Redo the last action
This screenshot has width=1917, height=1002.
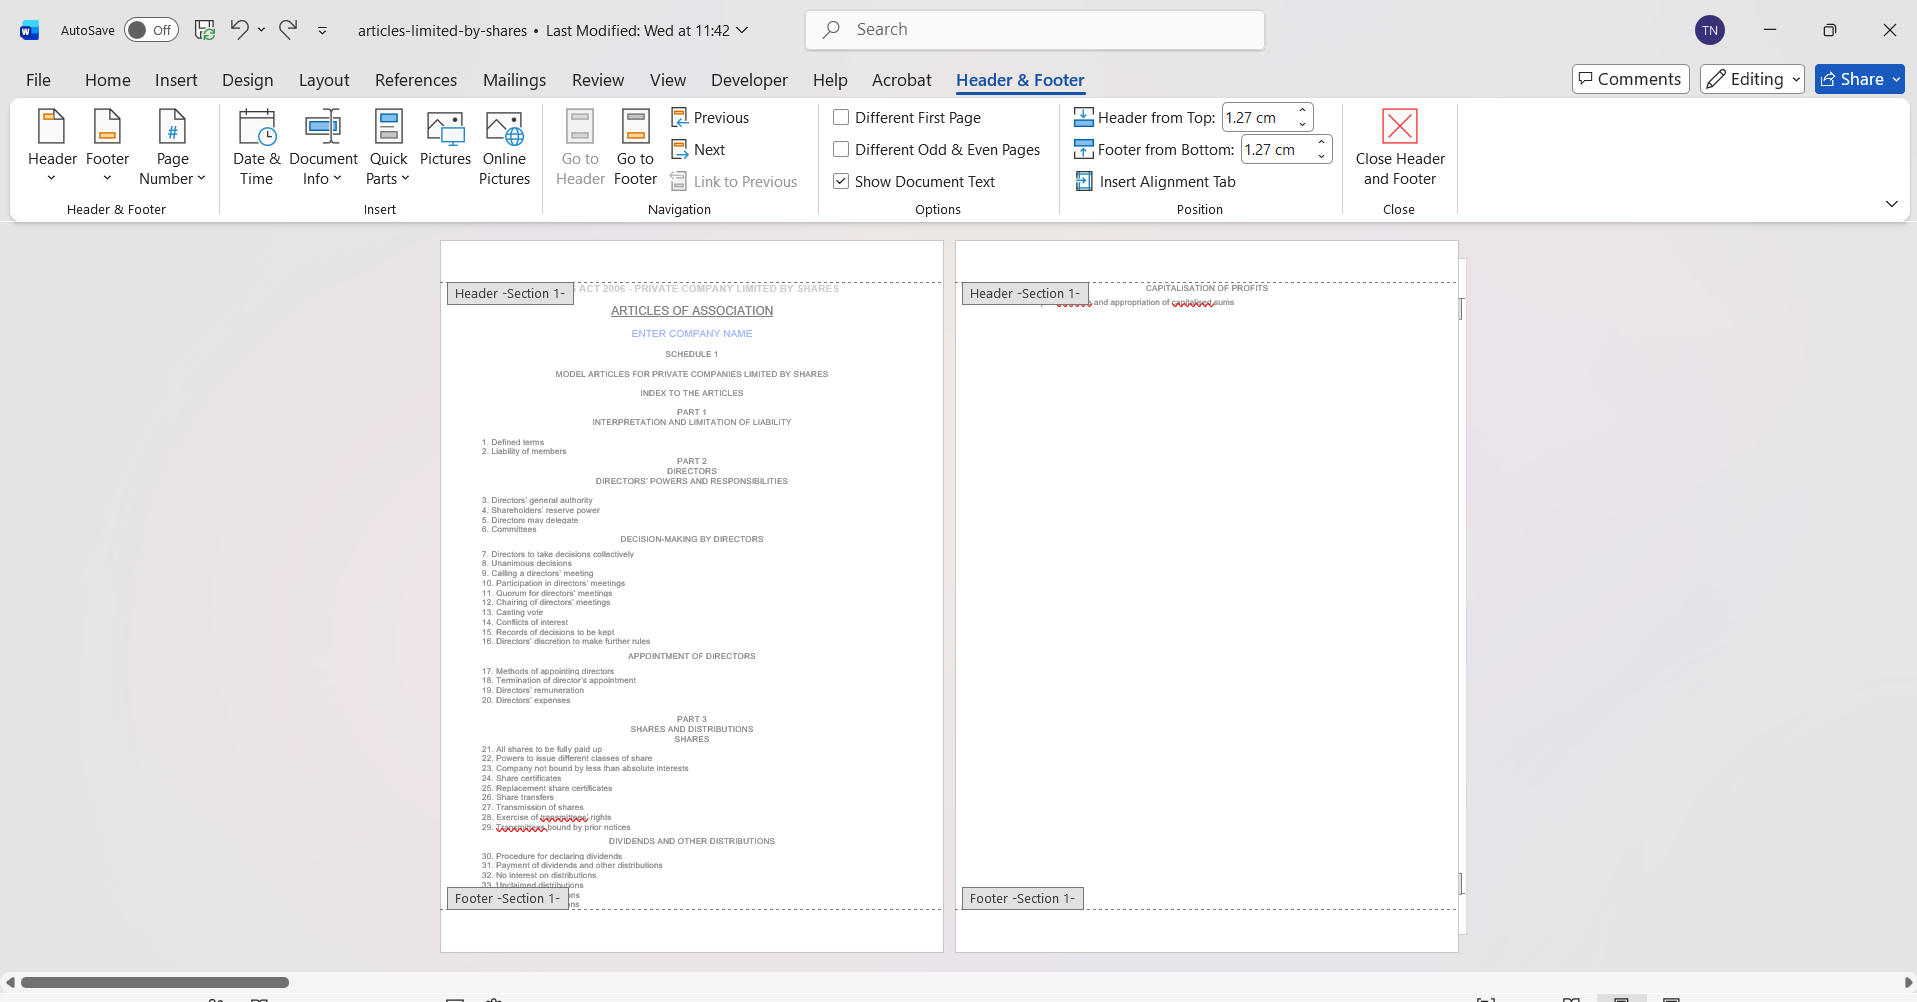tap(288, 30)
